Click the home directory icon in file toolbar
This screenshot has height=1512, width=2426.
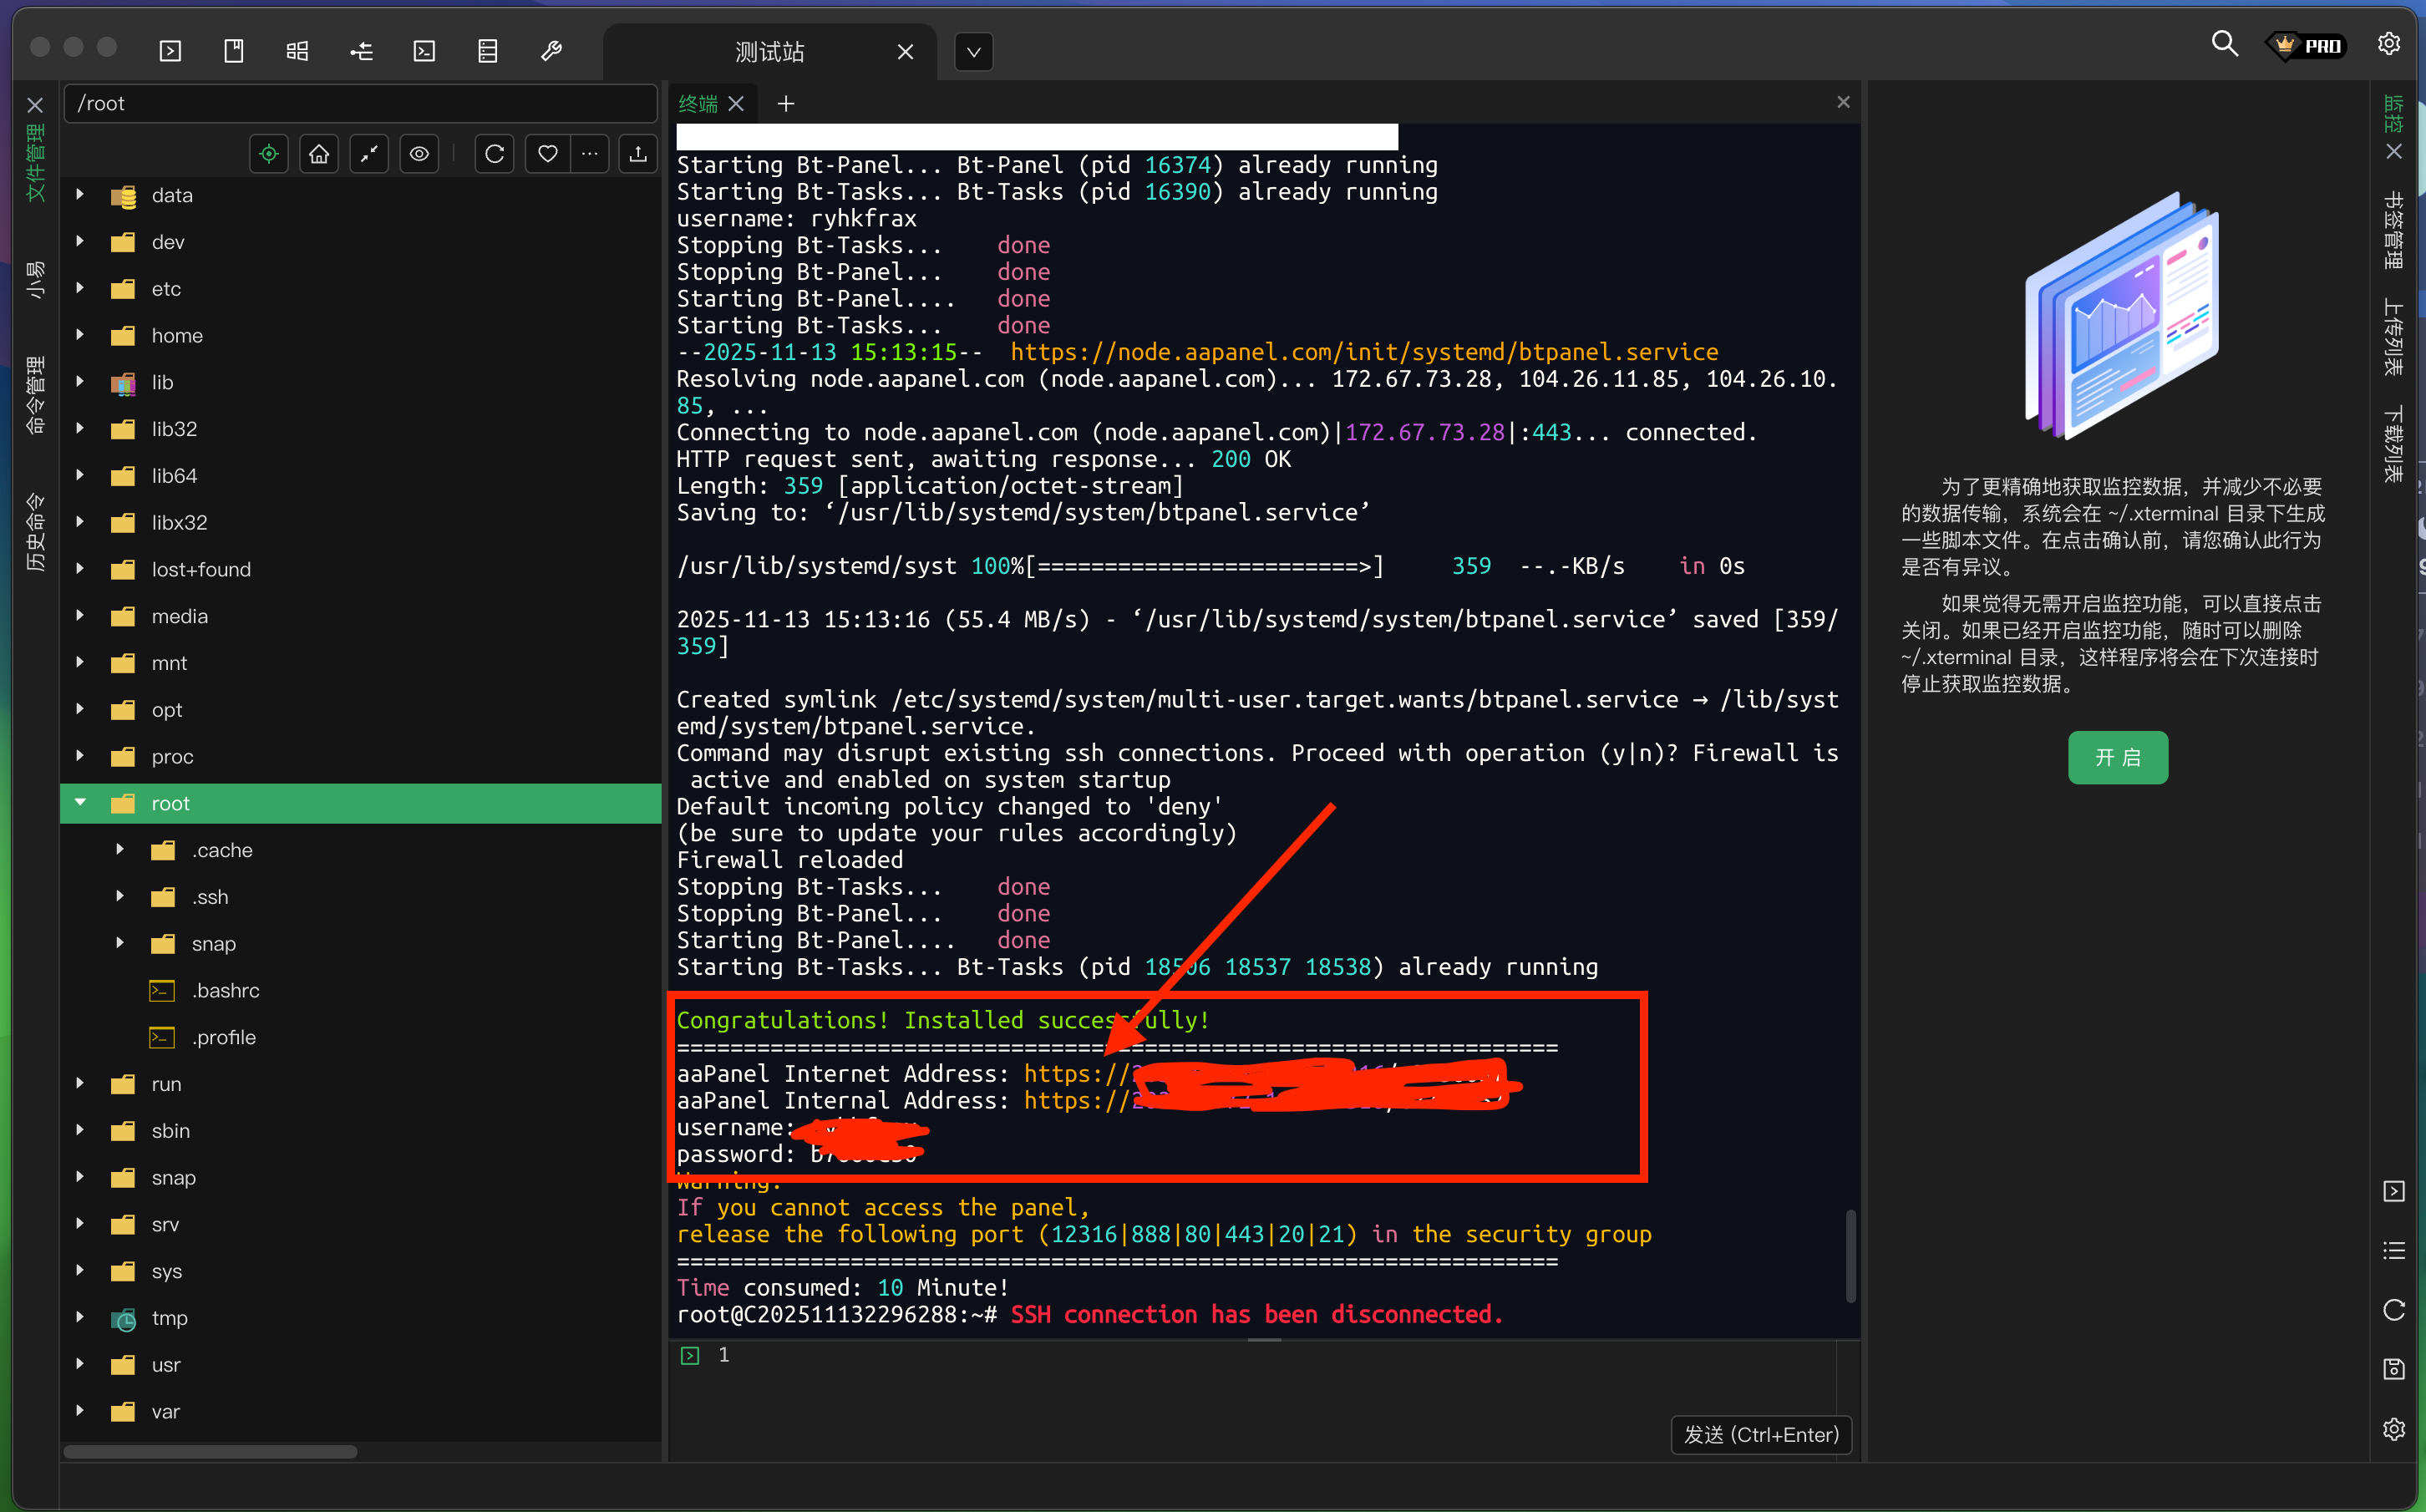[319, 154]
